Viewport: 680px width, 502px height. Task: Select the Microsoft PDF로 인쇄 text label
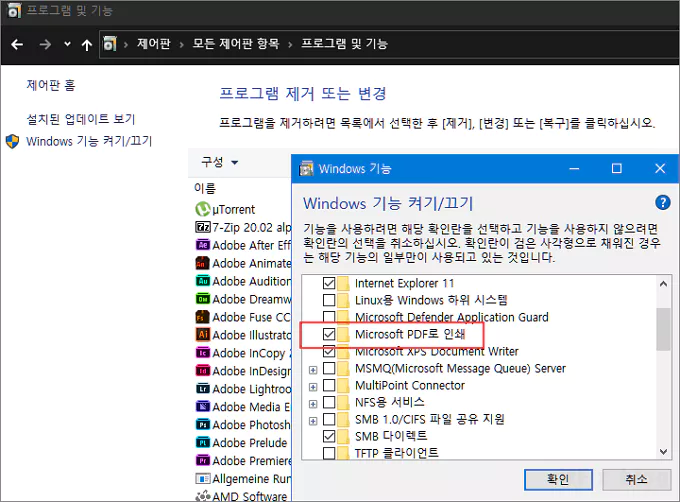(410, 334)
